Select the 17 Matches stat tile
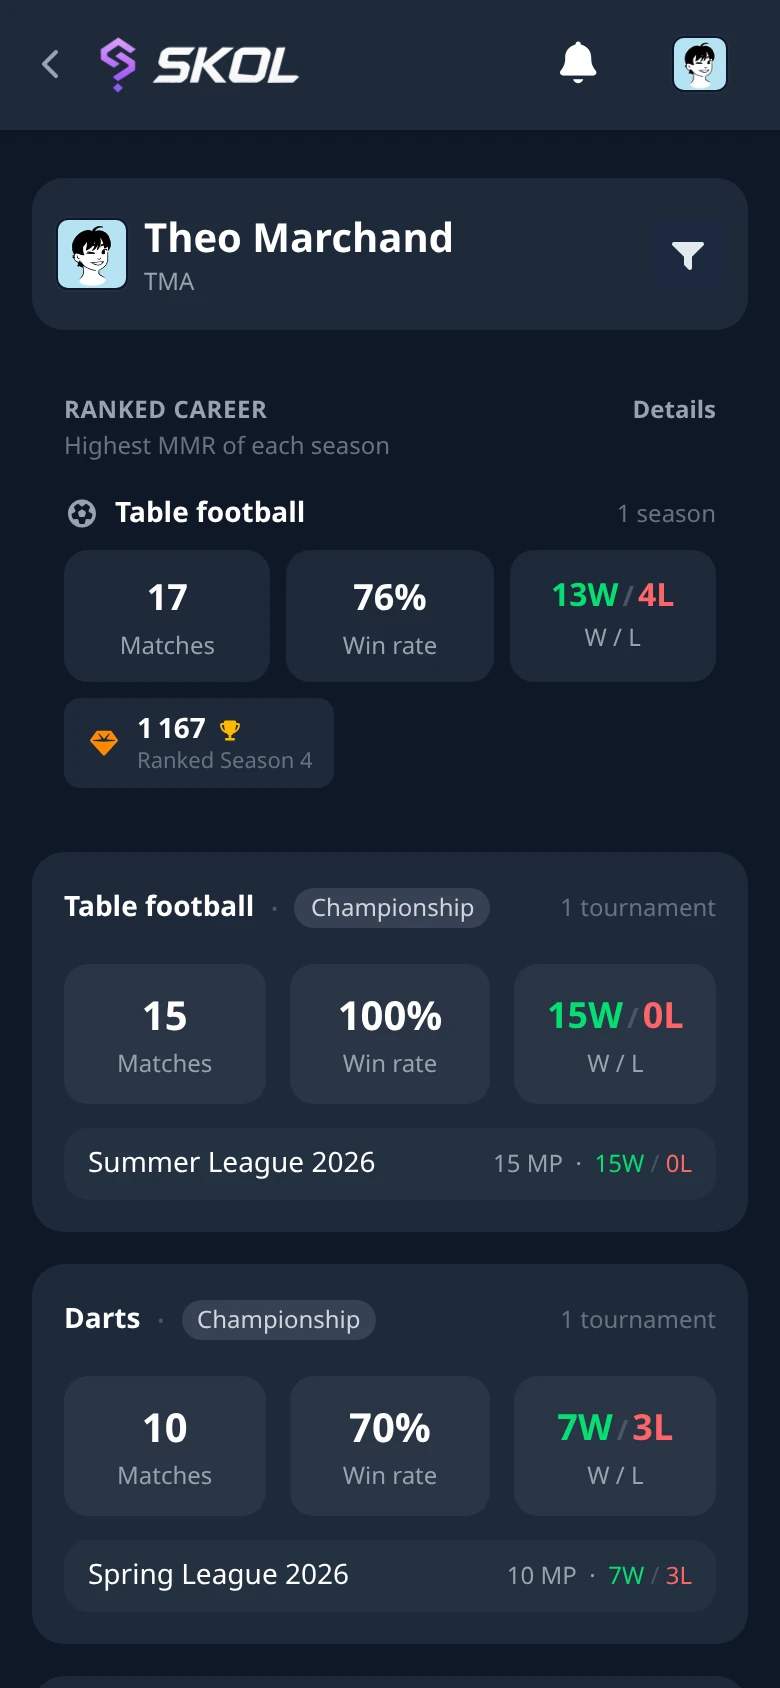Image resolution: width=780 pixels, height=1688 pixels. (x=167, y=616)
